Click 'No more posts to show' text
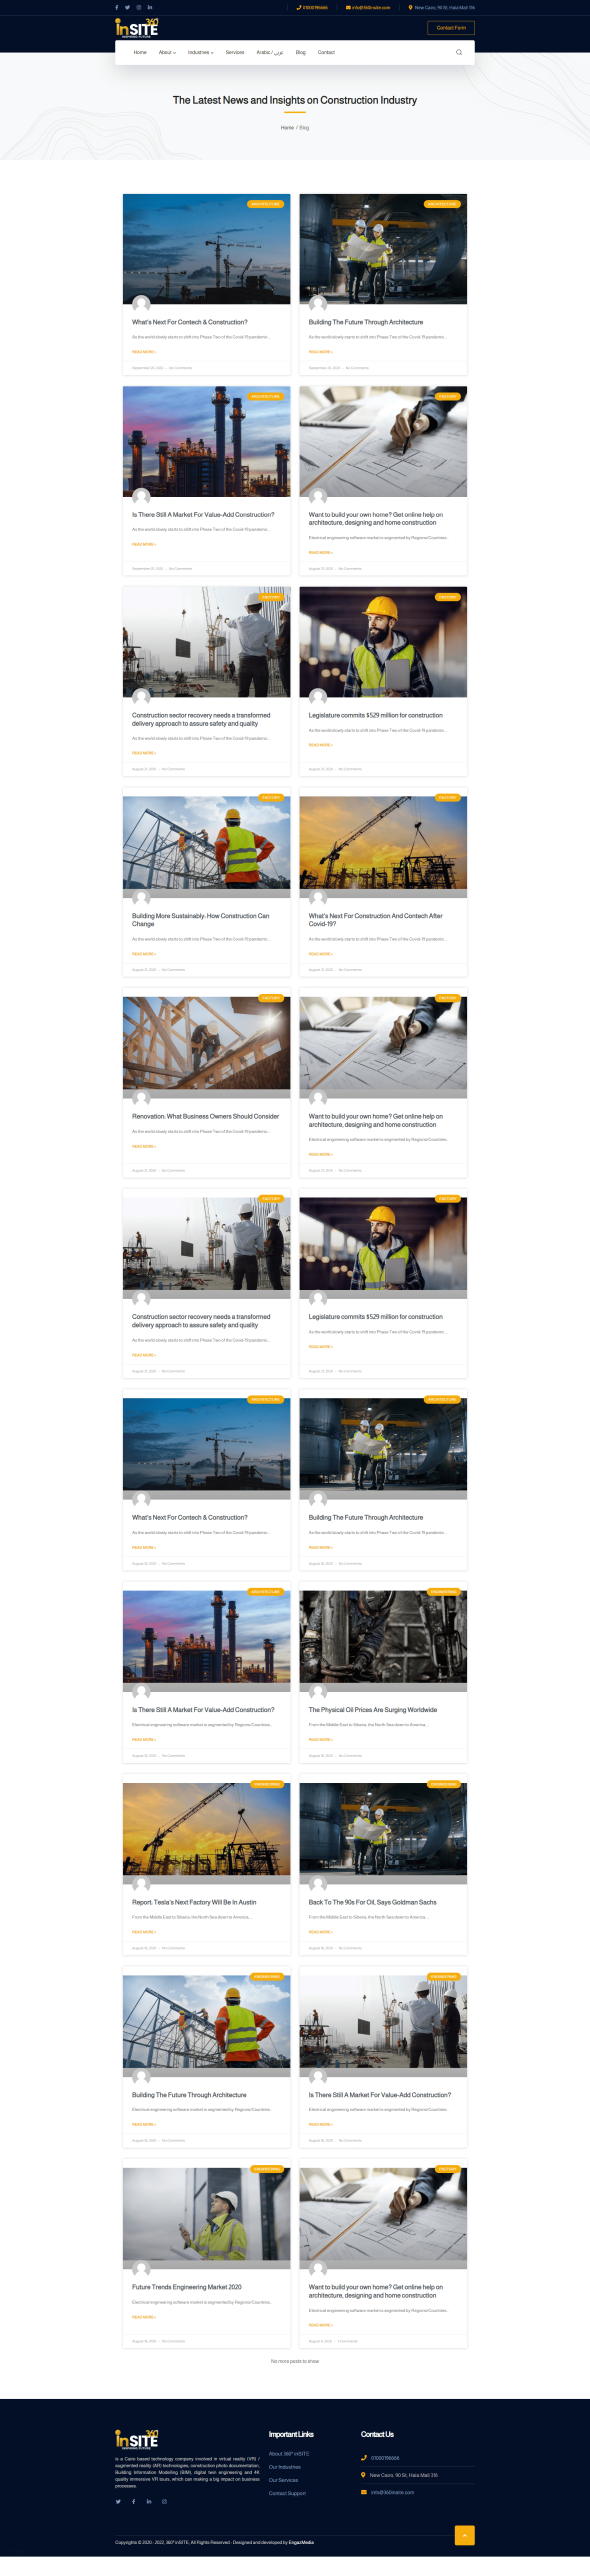The width and height of the screenshot is (590, 2560). (295, 2361)
